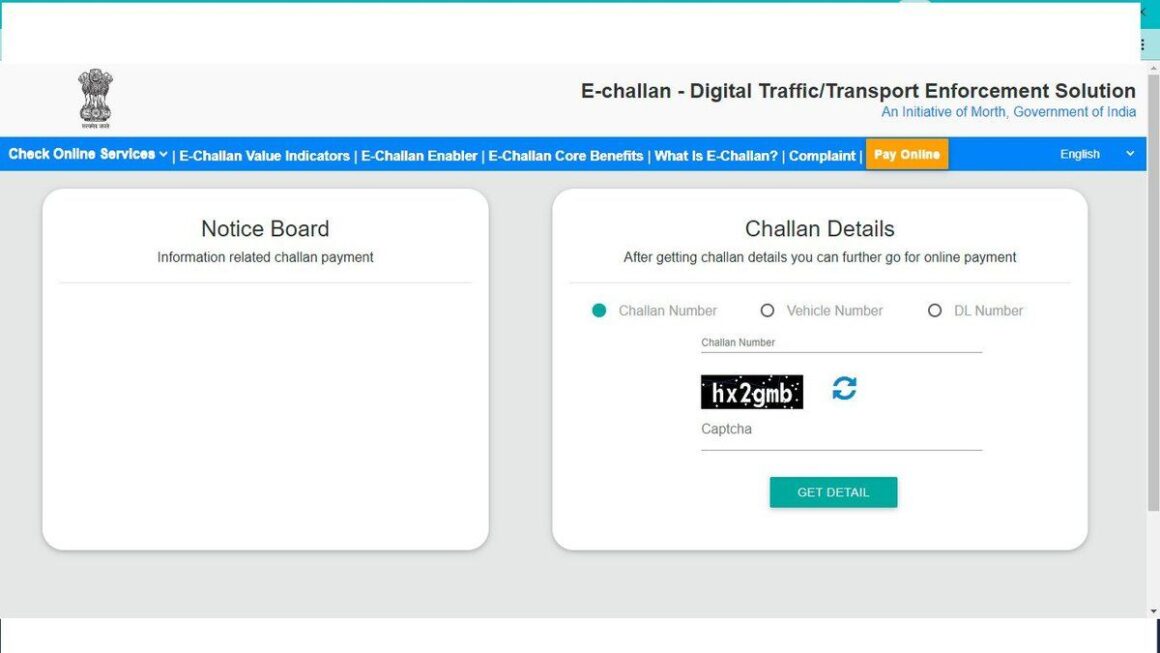Click the chevron next to Check Online Services
The height and width of the screenshot is (653, 1160).
click(x=163, y=154)
